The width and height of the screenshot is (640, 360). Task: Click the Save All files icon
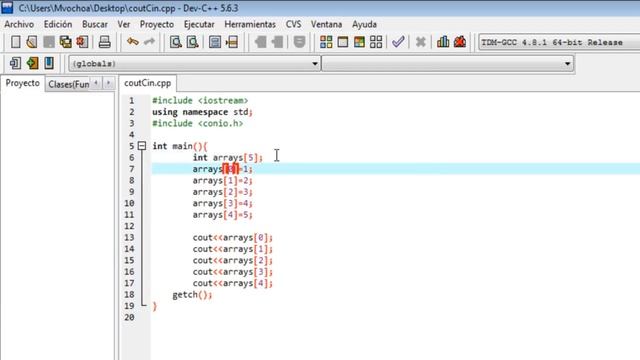pos(65,42)
